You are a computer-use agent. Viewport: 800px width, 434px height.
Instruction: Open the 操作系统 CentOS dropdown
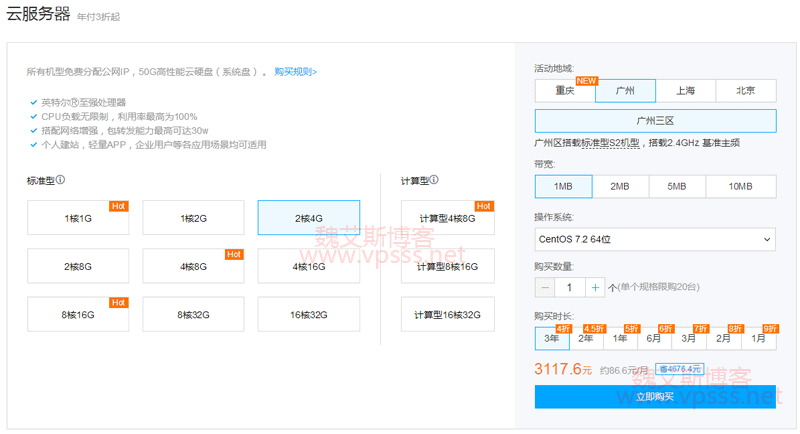655,239
